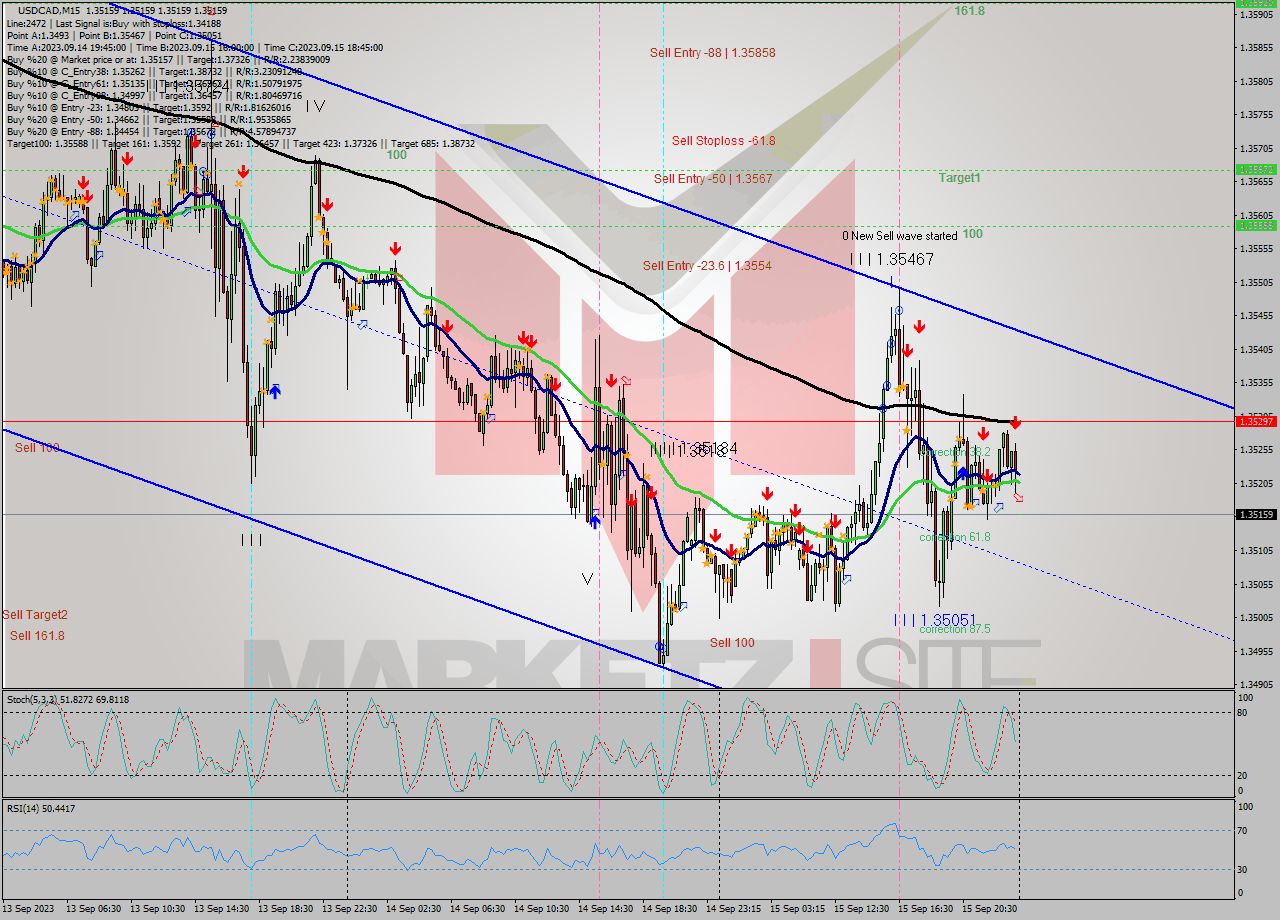Viewport: 1280px width, 920px height.
Task: Select the 'Sell Entry -50 | 1.3567' label
Action: coord(713,179)
